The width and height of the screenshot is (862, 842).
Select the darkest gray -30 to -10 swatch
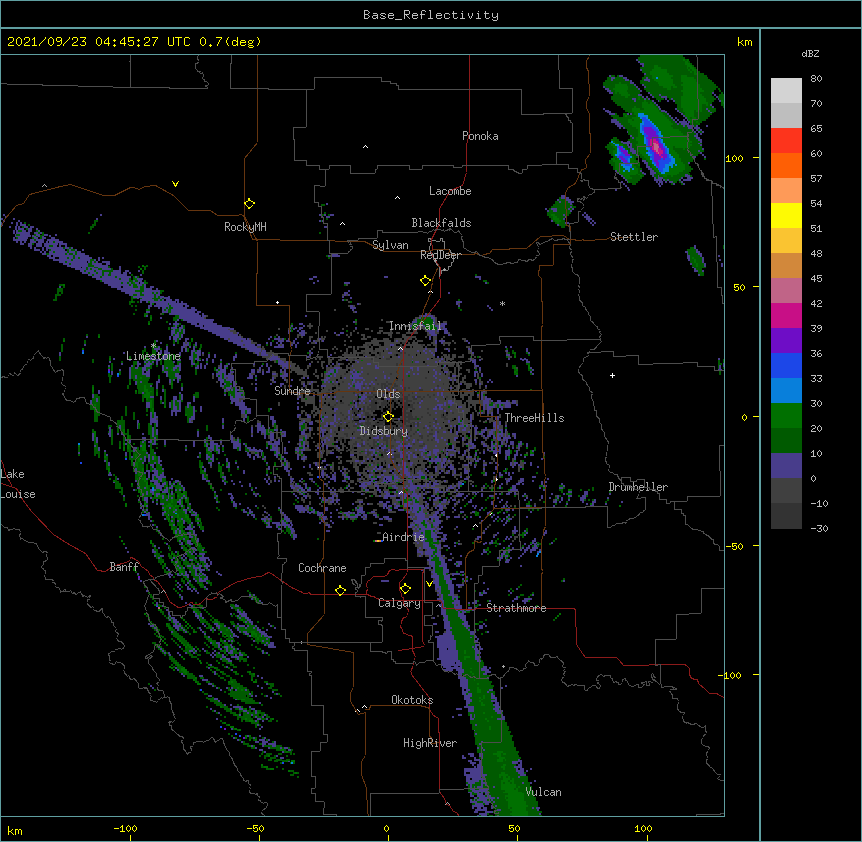tap(786, 516)
